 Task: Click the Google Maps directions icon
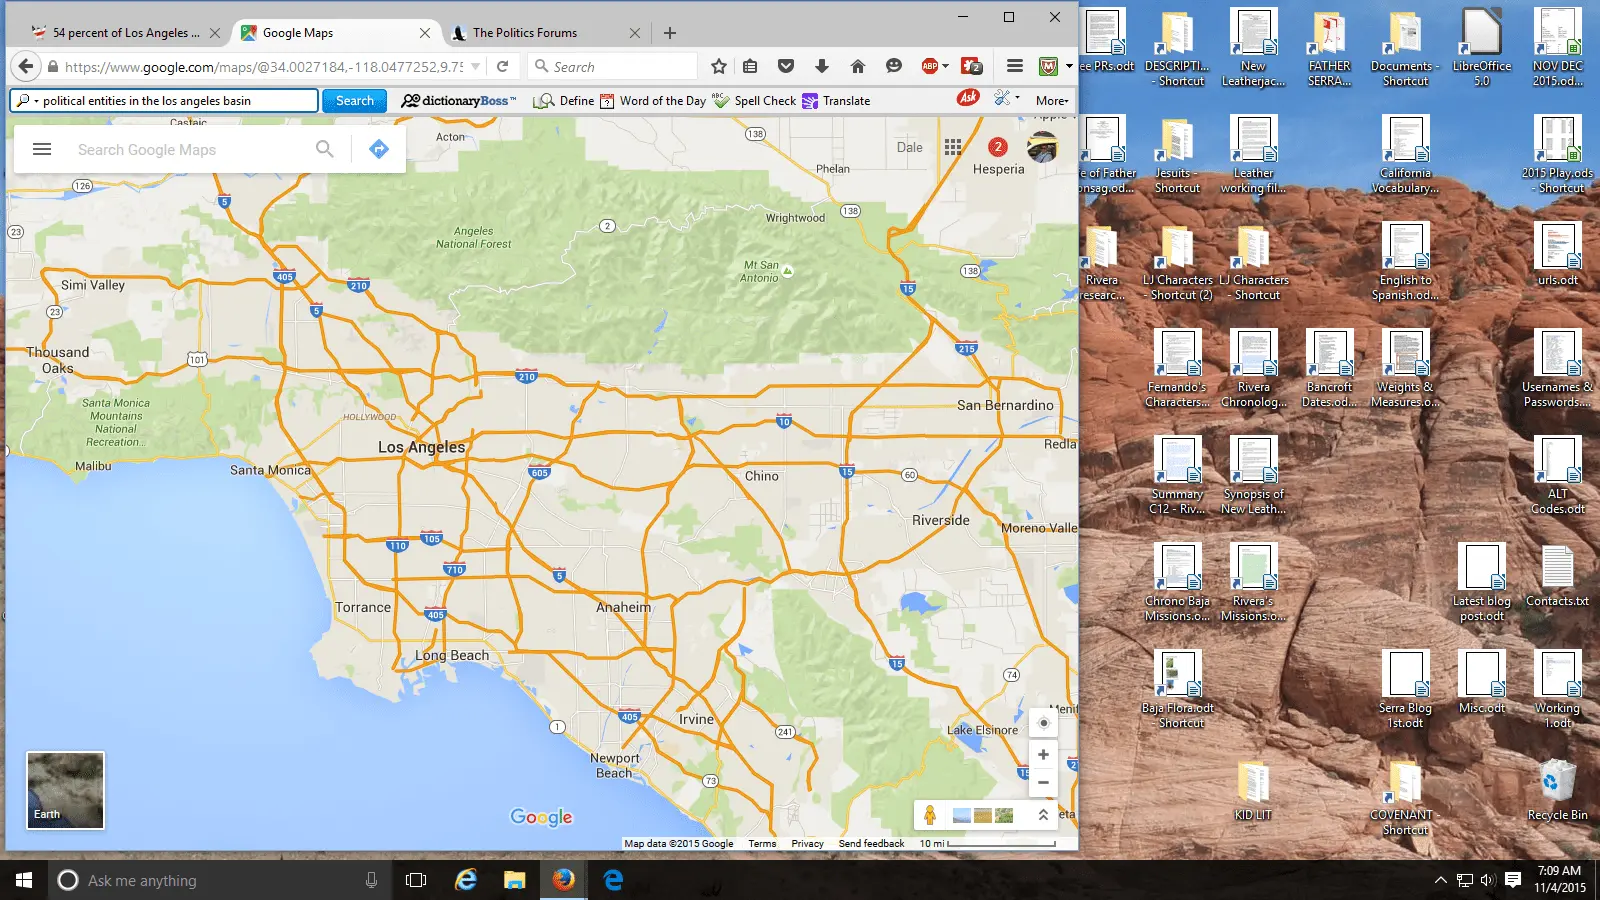(379, 149)
